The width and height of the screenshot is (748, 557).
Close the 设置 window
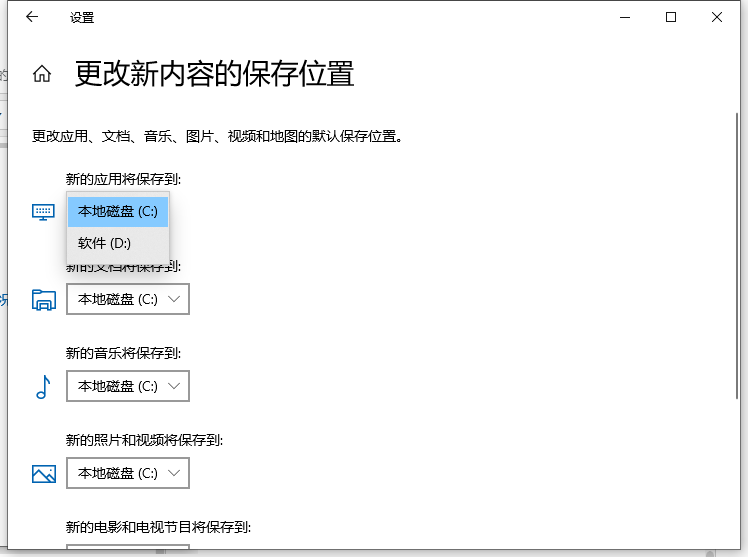click(717, 17)
